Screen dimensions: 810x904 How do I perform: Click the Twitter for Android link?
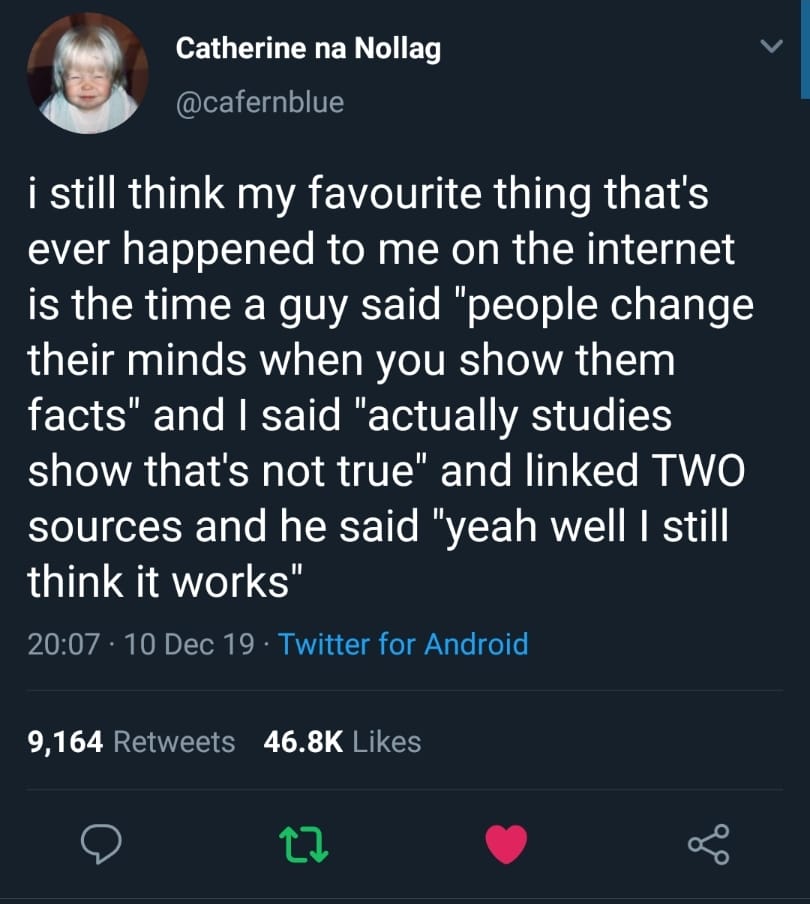pos(403,643)
